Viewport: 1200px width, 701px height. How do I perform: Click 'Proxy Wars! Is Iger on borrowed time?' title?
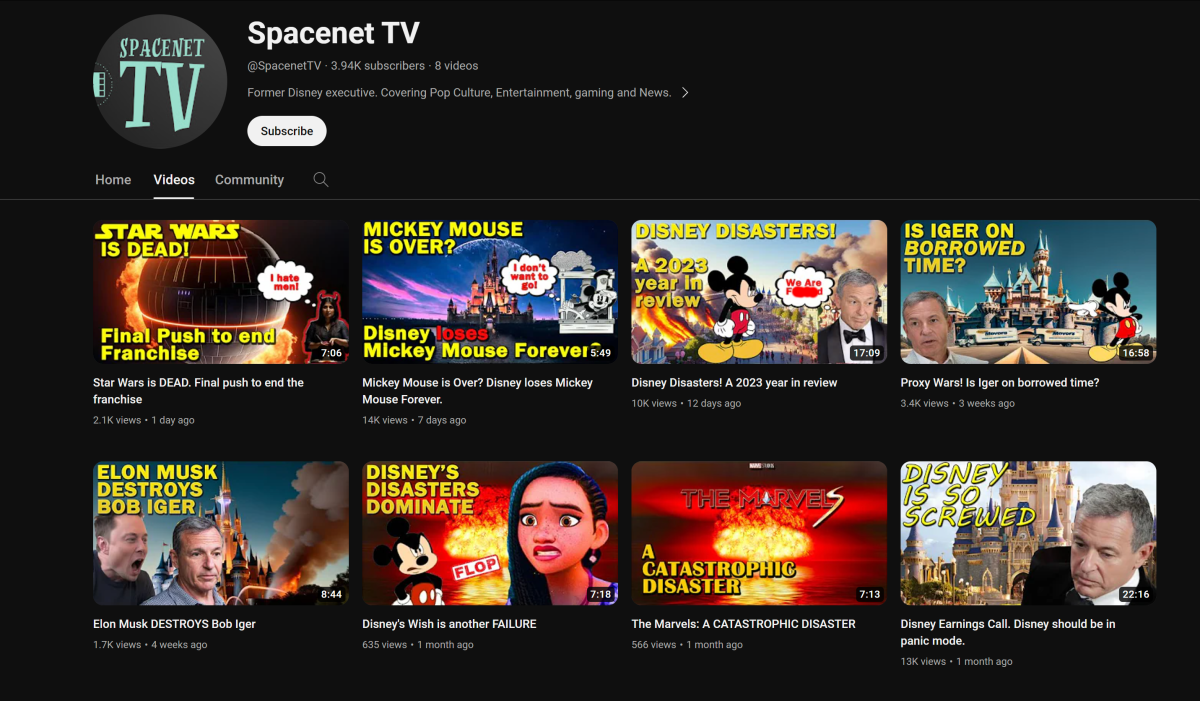999,383
